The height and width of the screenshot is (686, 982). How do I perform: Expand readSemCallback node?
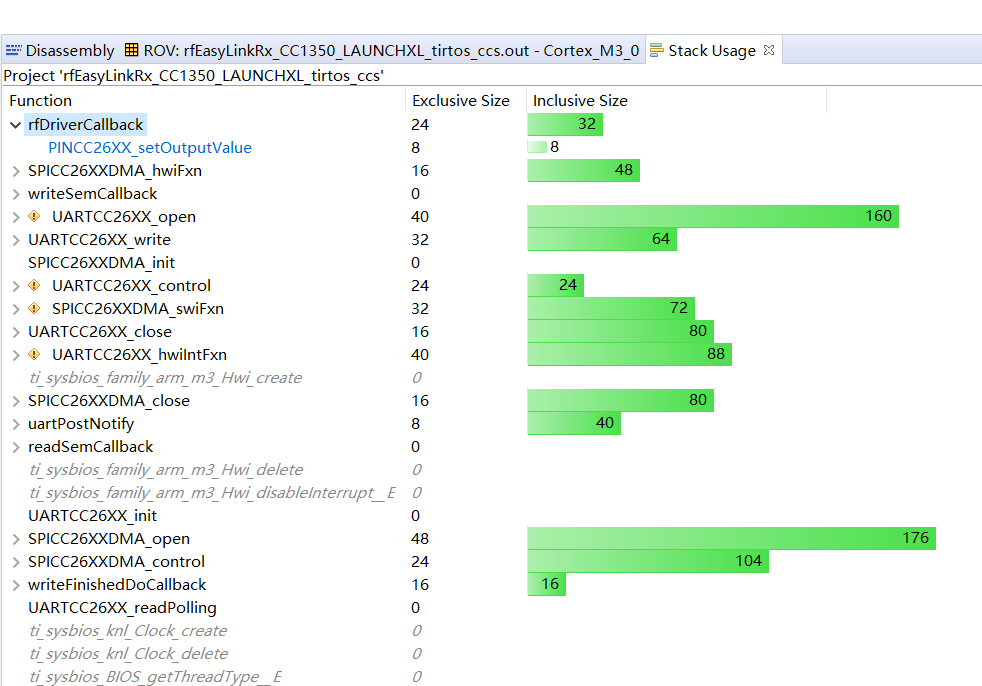coord(16,447)
